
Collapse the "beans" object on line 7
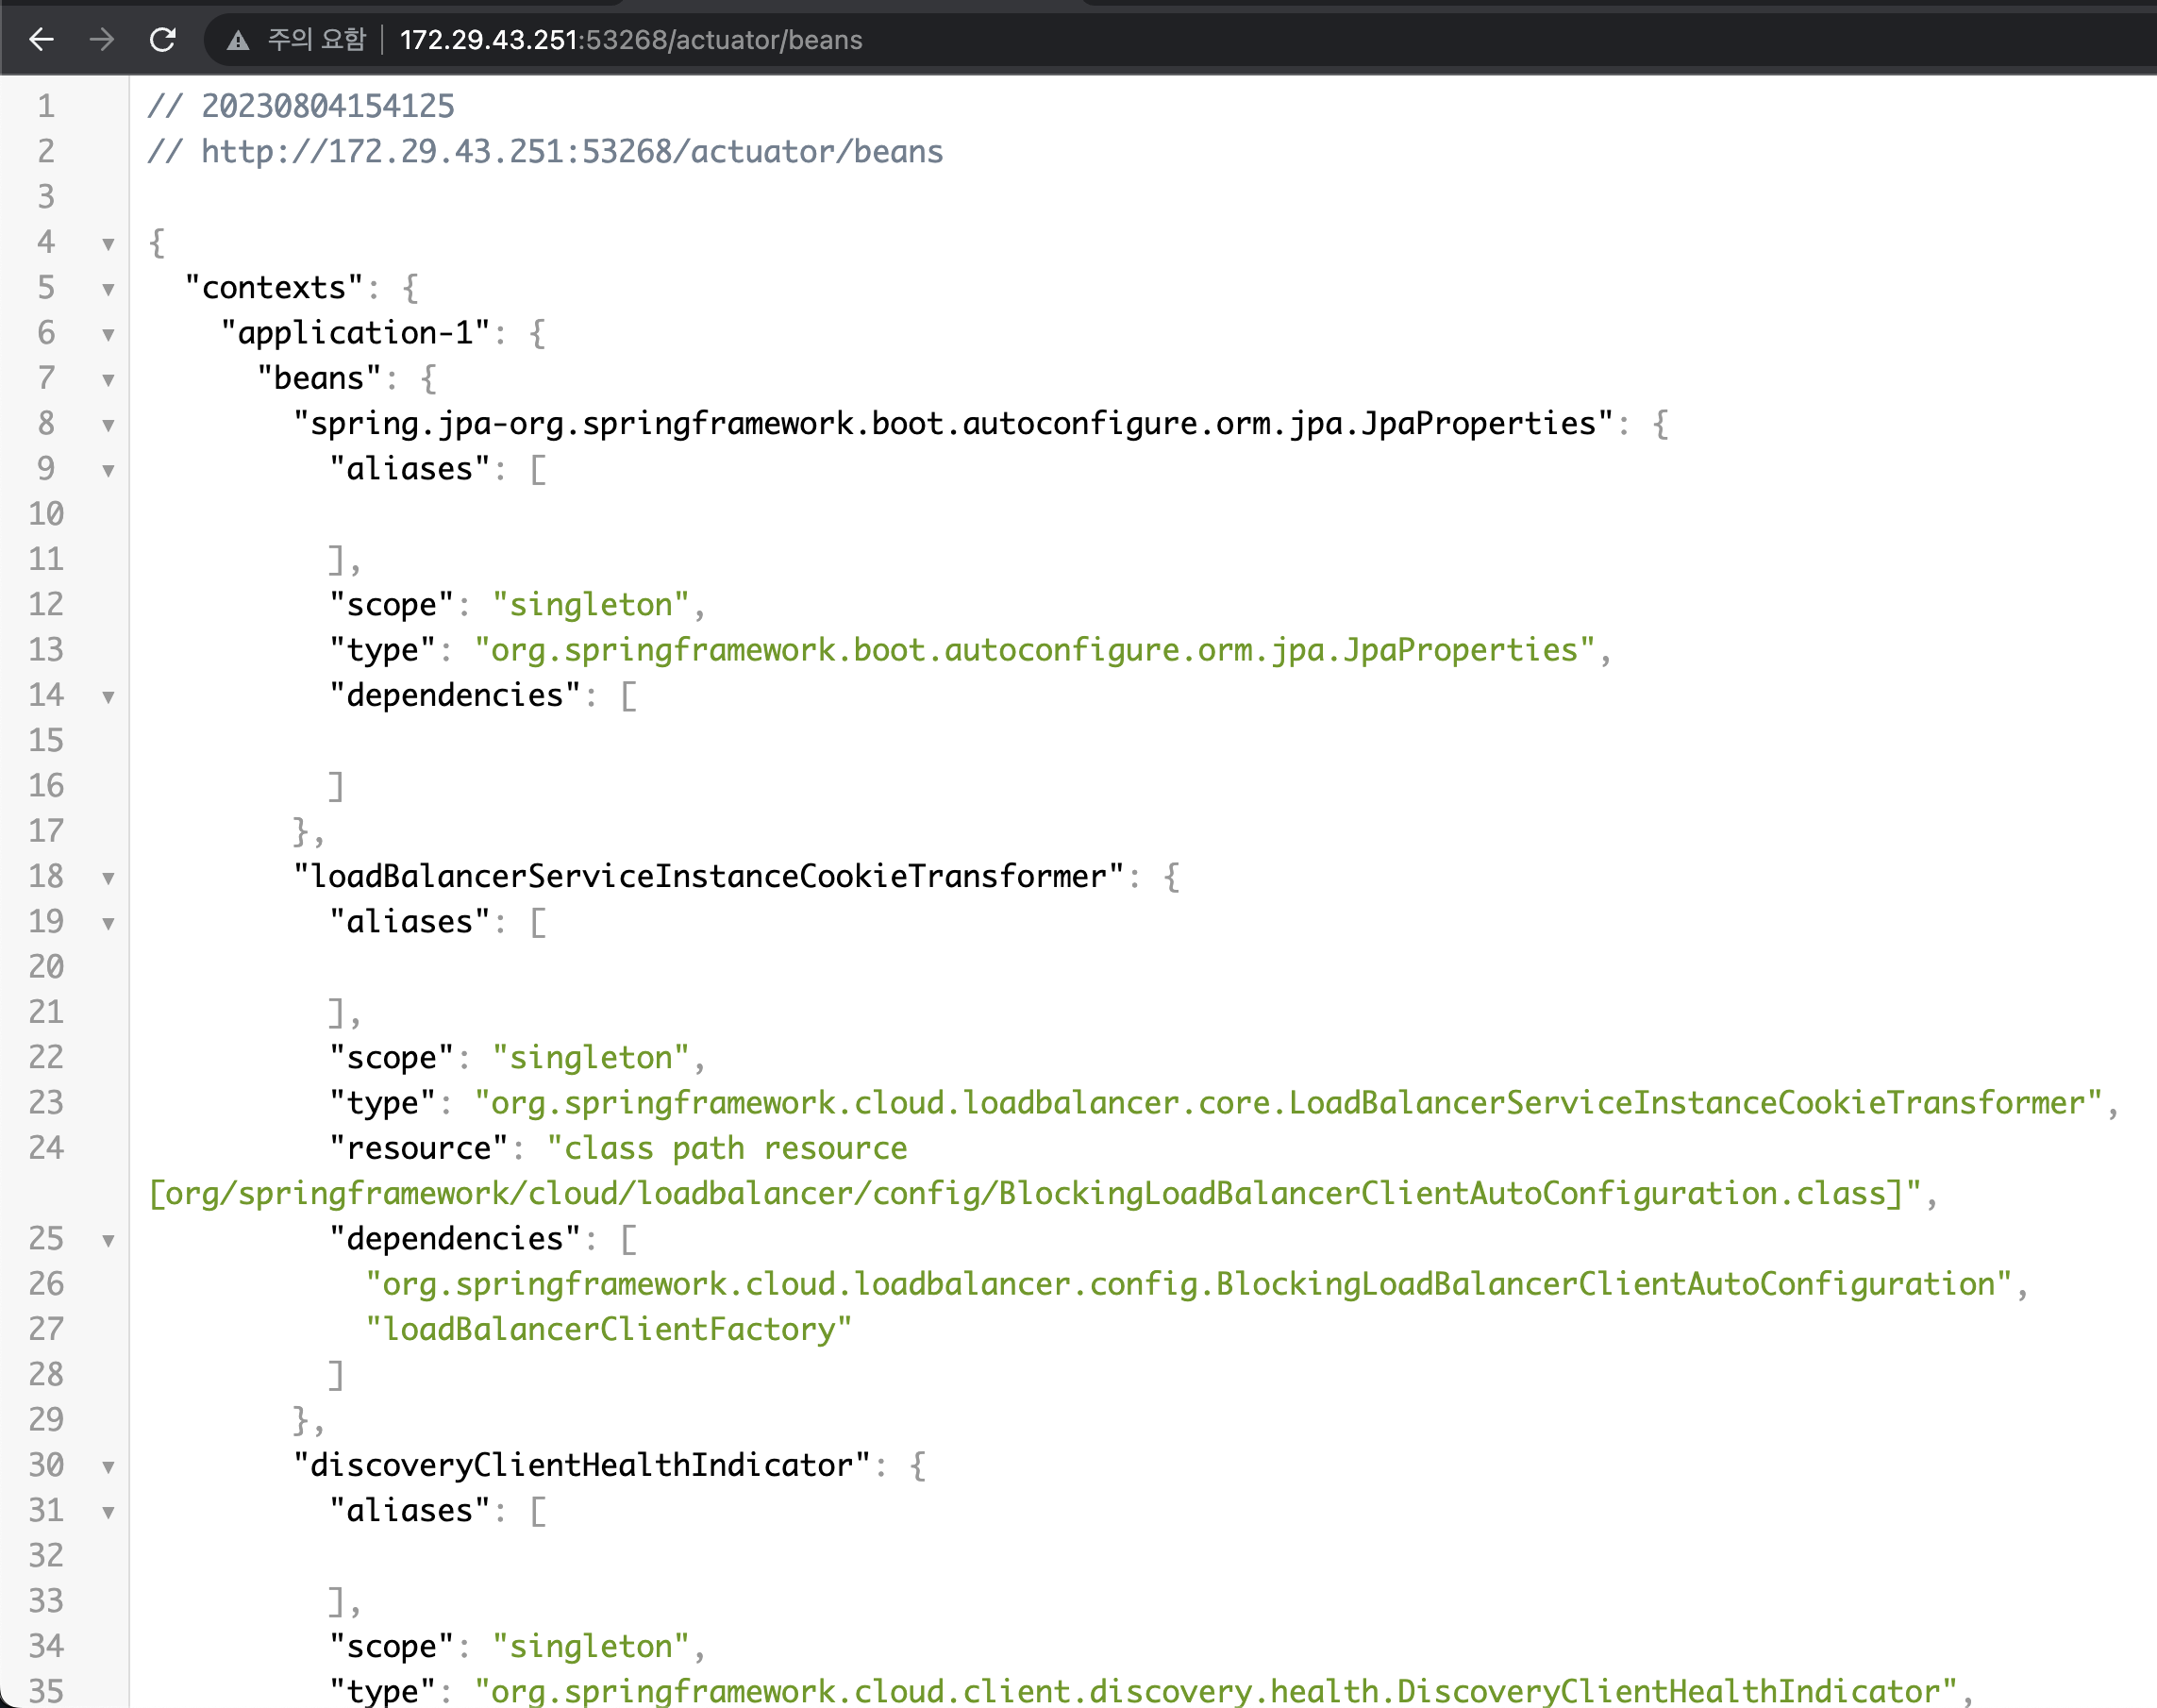(x=108, y=380)
